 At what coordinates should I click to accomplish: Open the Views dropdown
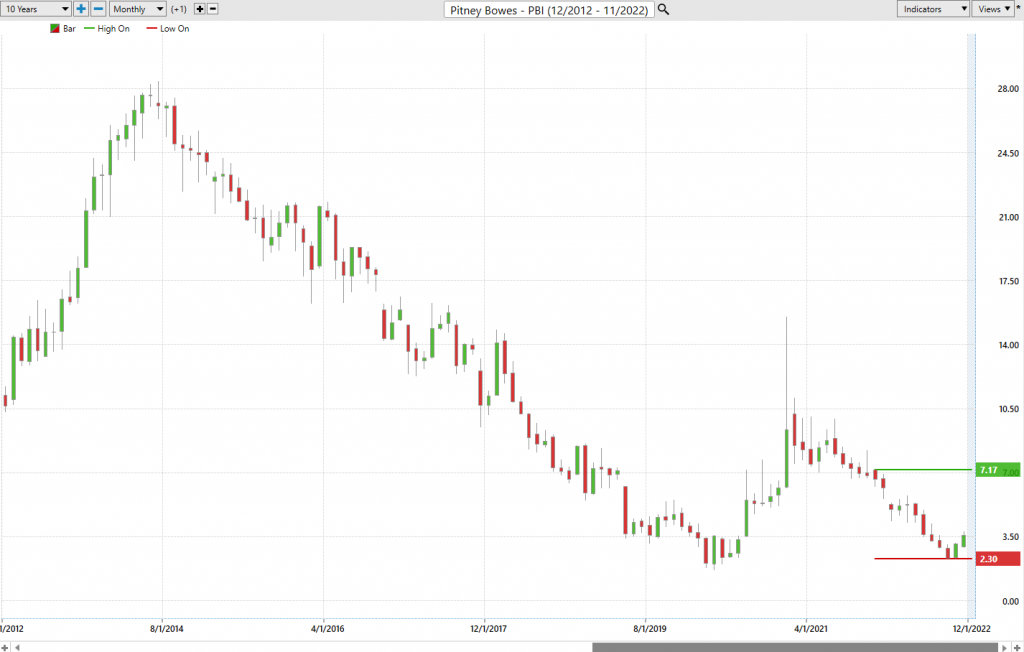tap(994, 9)
